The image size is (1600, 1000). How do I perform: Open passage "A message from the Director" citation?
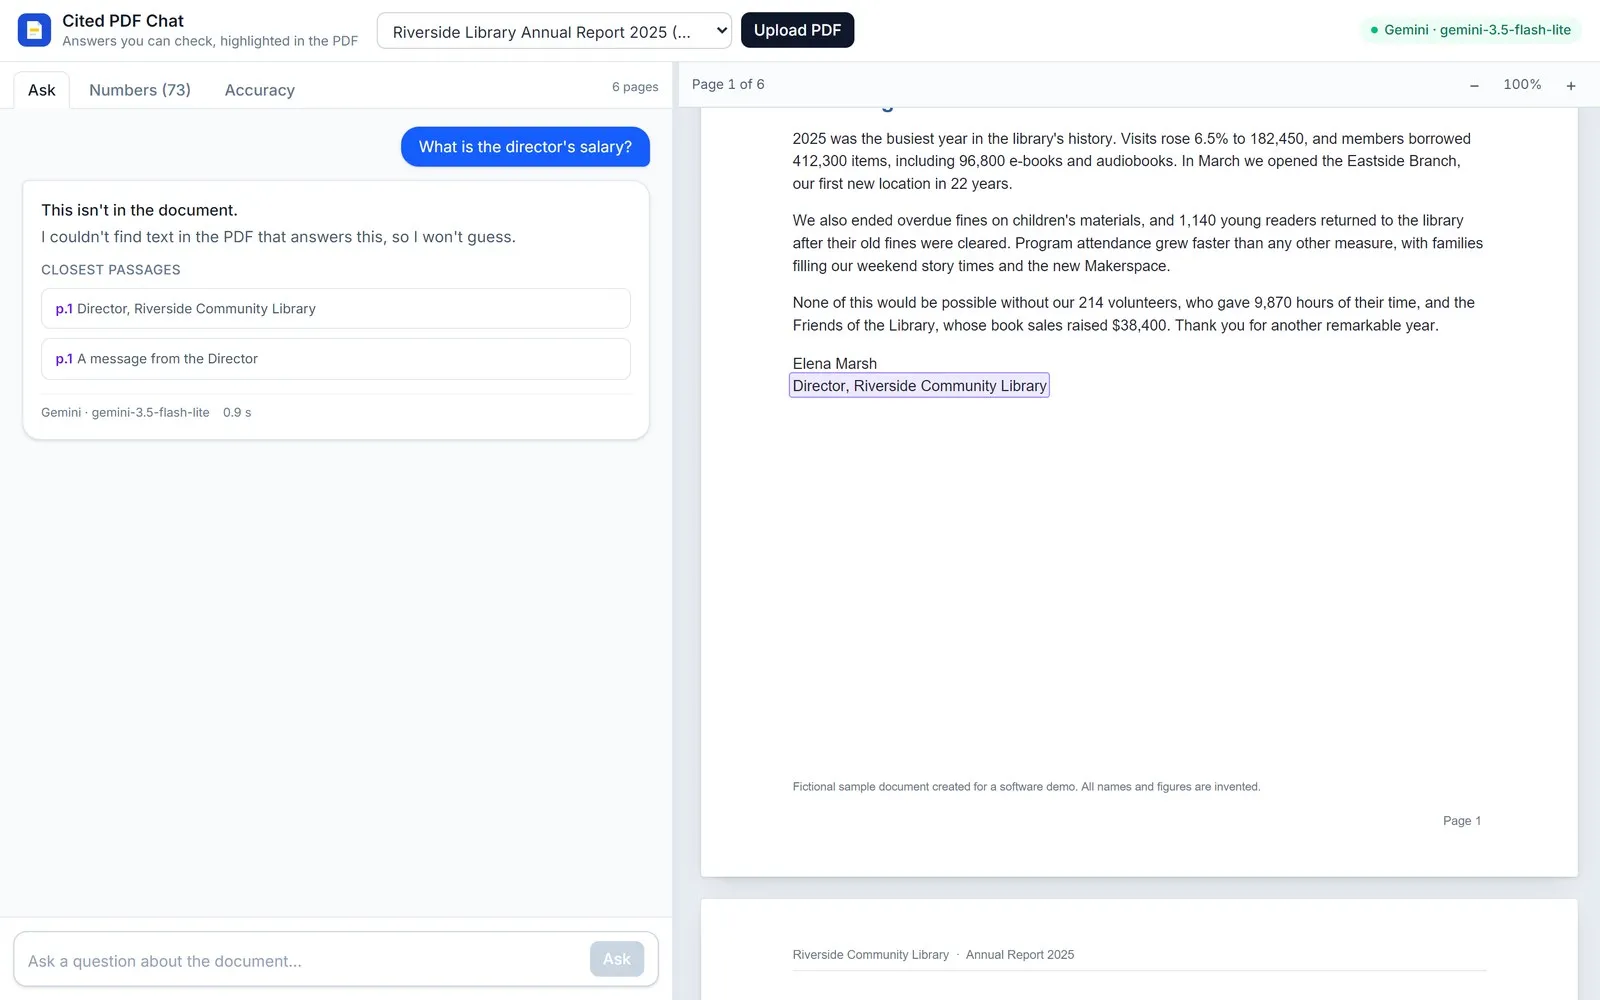click(336, 359)
